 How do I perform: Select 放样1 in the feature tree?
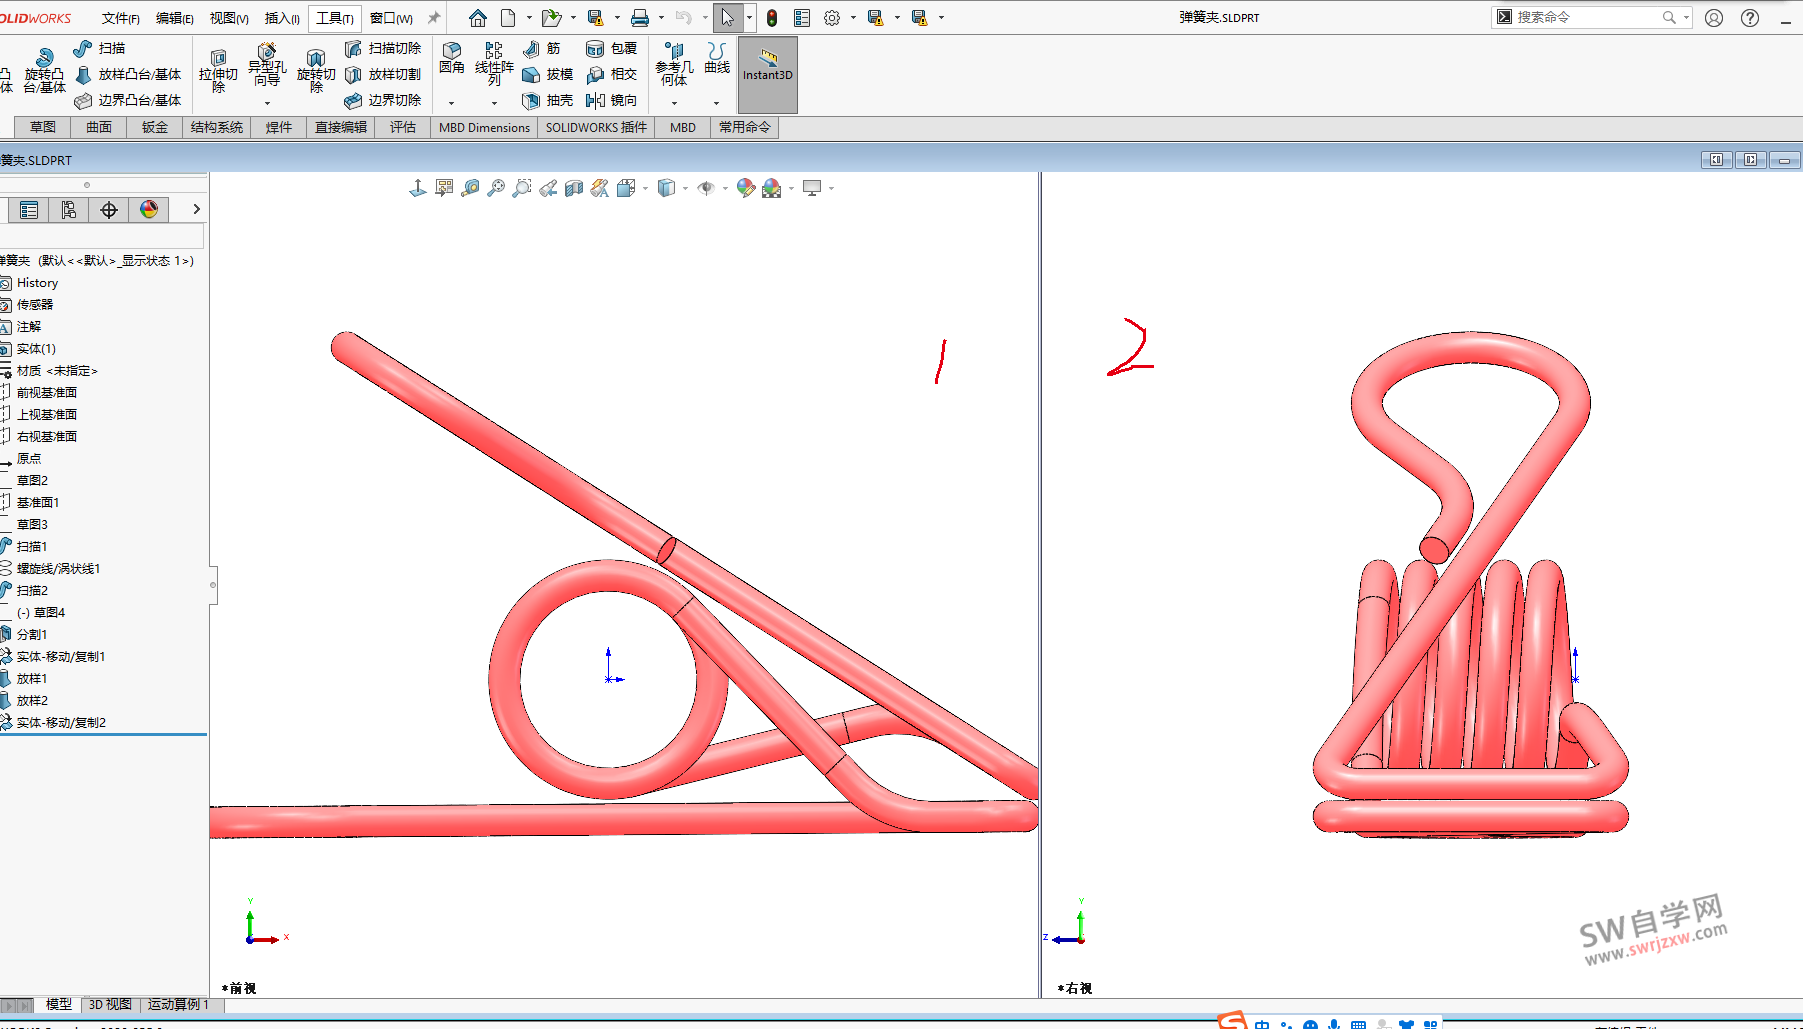coord(30,678)
